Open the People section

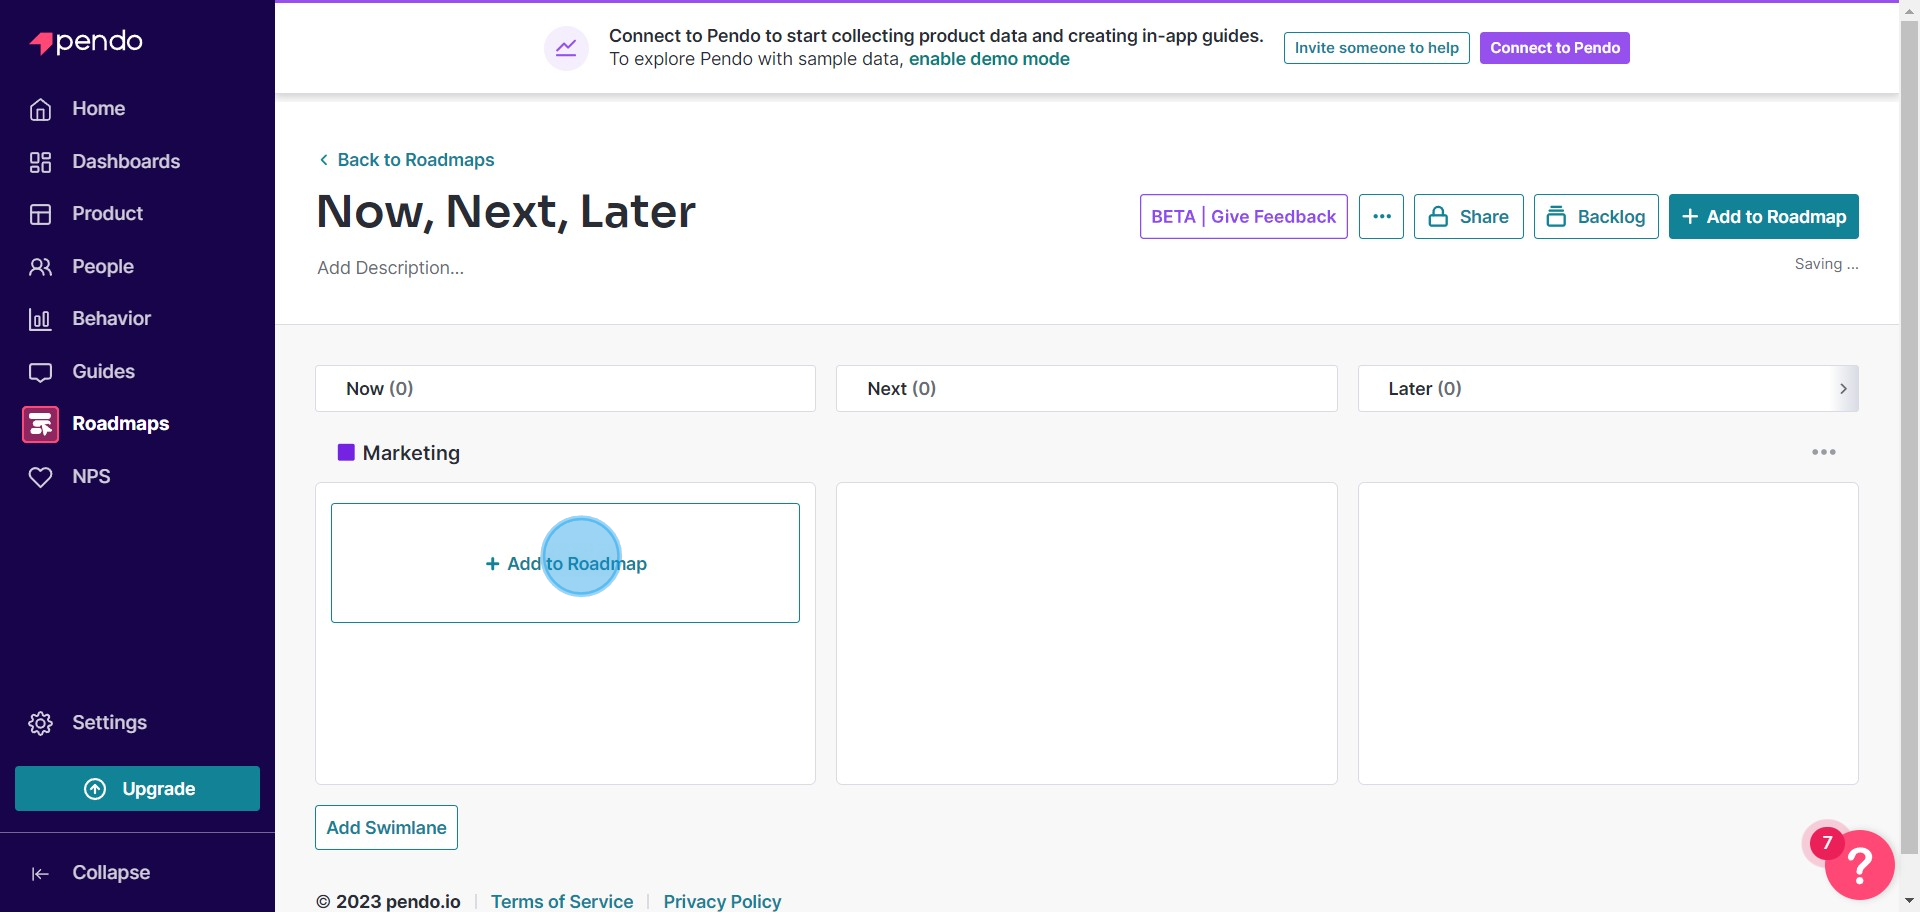click(103, 267)
